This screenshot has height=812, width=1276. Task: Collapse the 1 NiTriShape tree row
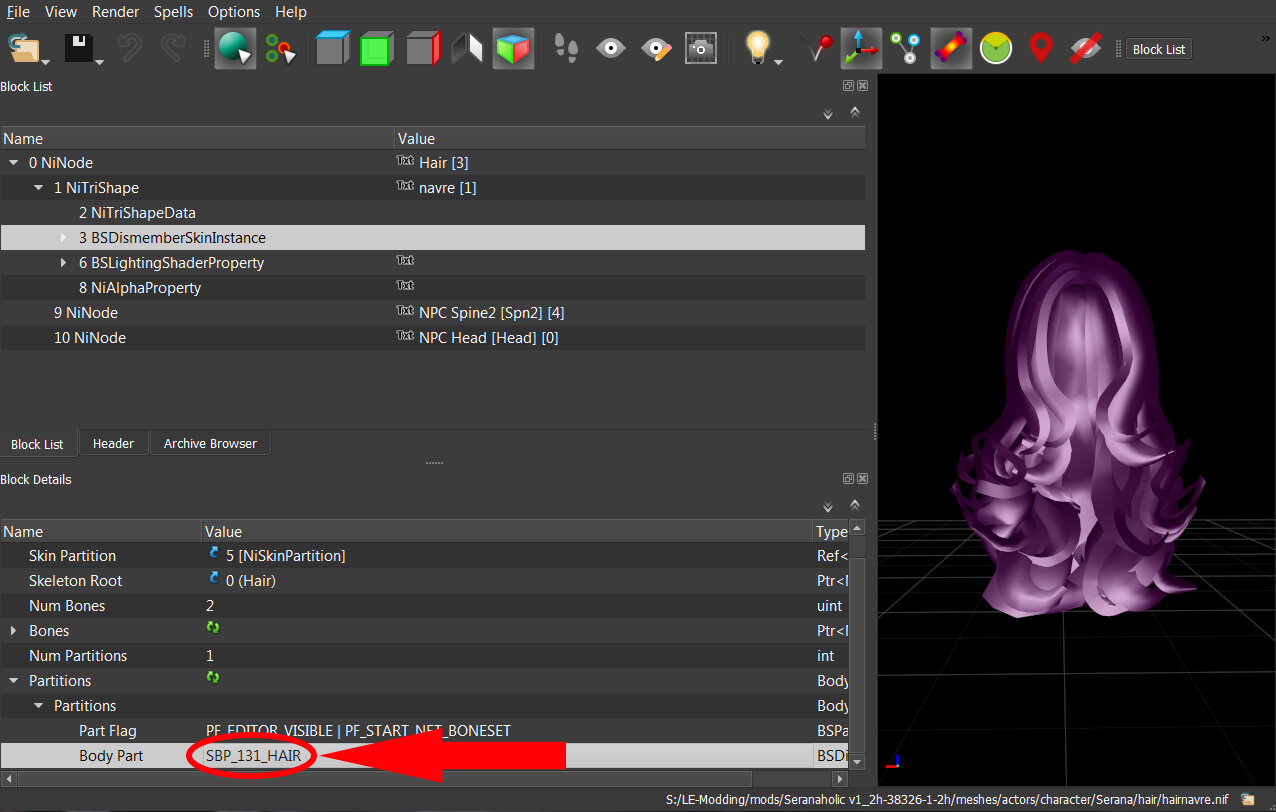[x=39, y=188]
